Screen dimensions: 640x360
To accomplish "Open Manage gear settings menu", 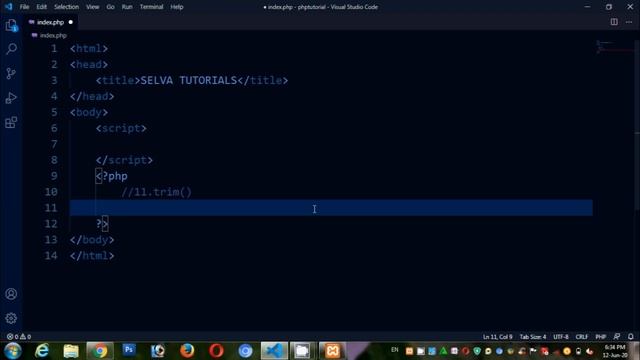I will (11, 318).
